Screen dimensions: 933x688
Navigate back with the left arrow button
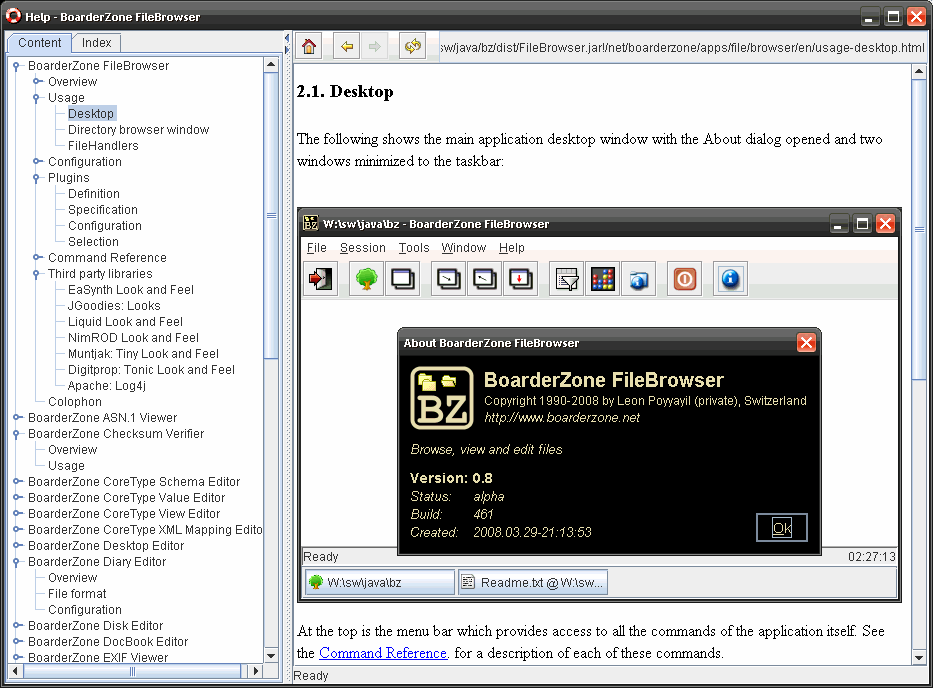pyautogui.click(x=347, y=46)
